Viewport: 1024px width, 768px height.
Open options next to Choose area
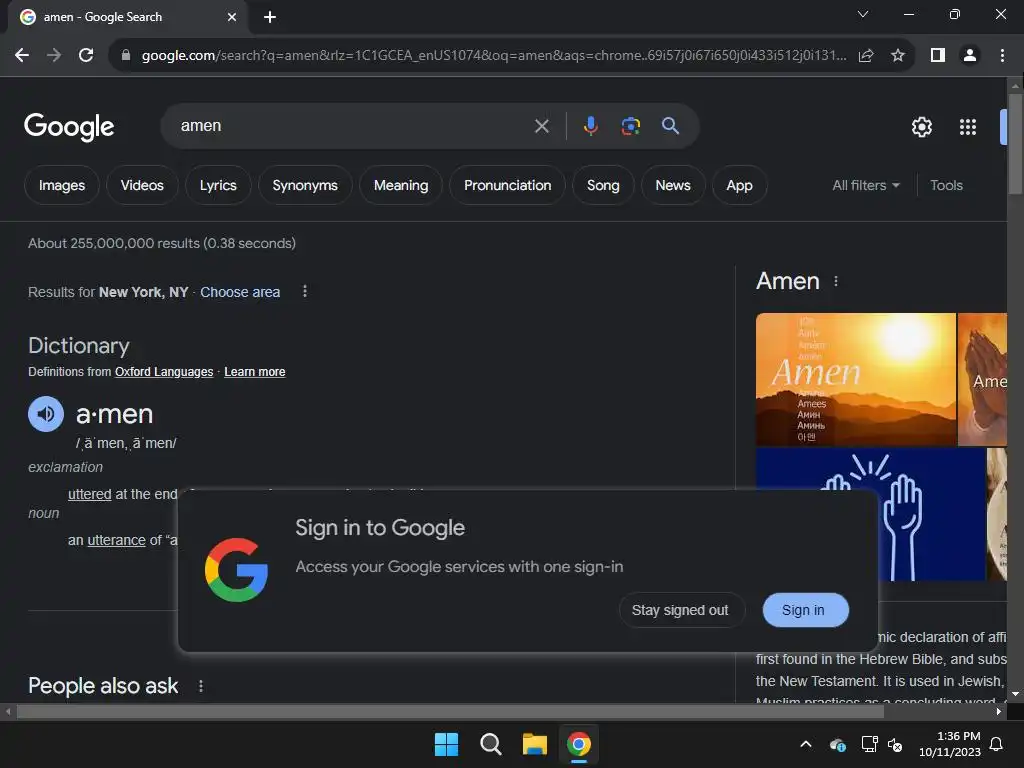(x=304, y=291)
